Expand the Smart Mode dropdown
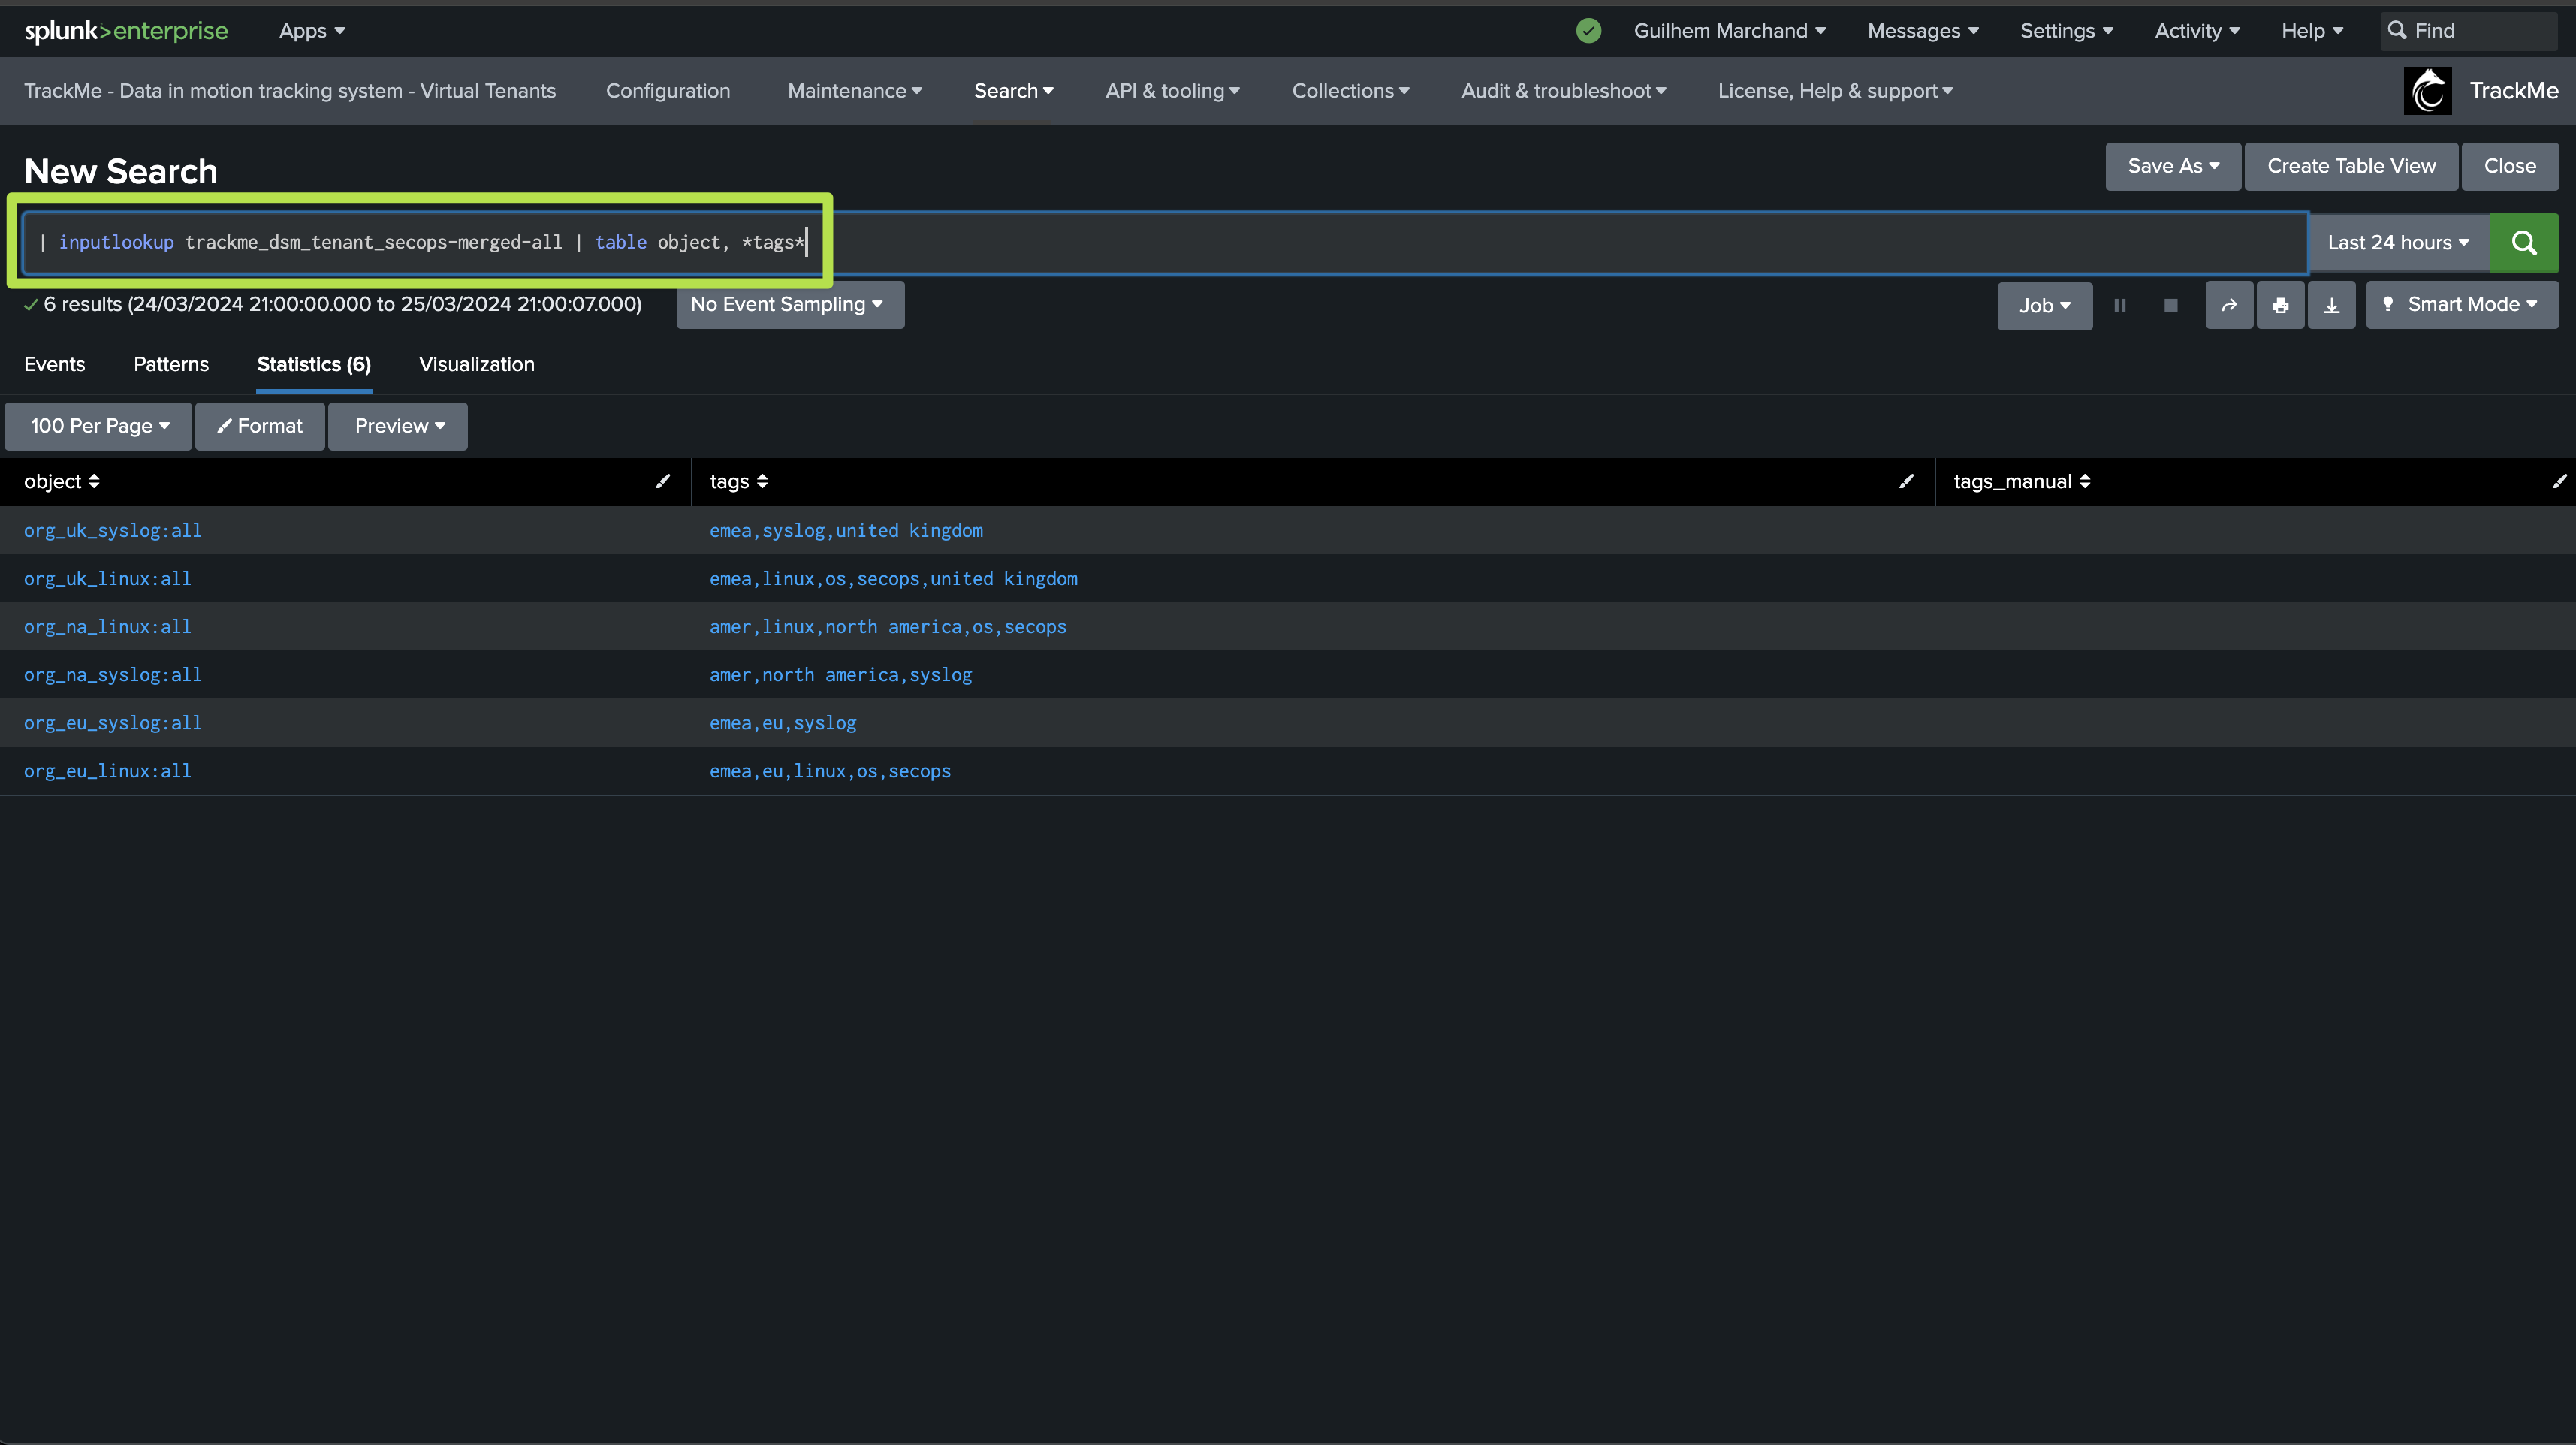 (2462, 305)
